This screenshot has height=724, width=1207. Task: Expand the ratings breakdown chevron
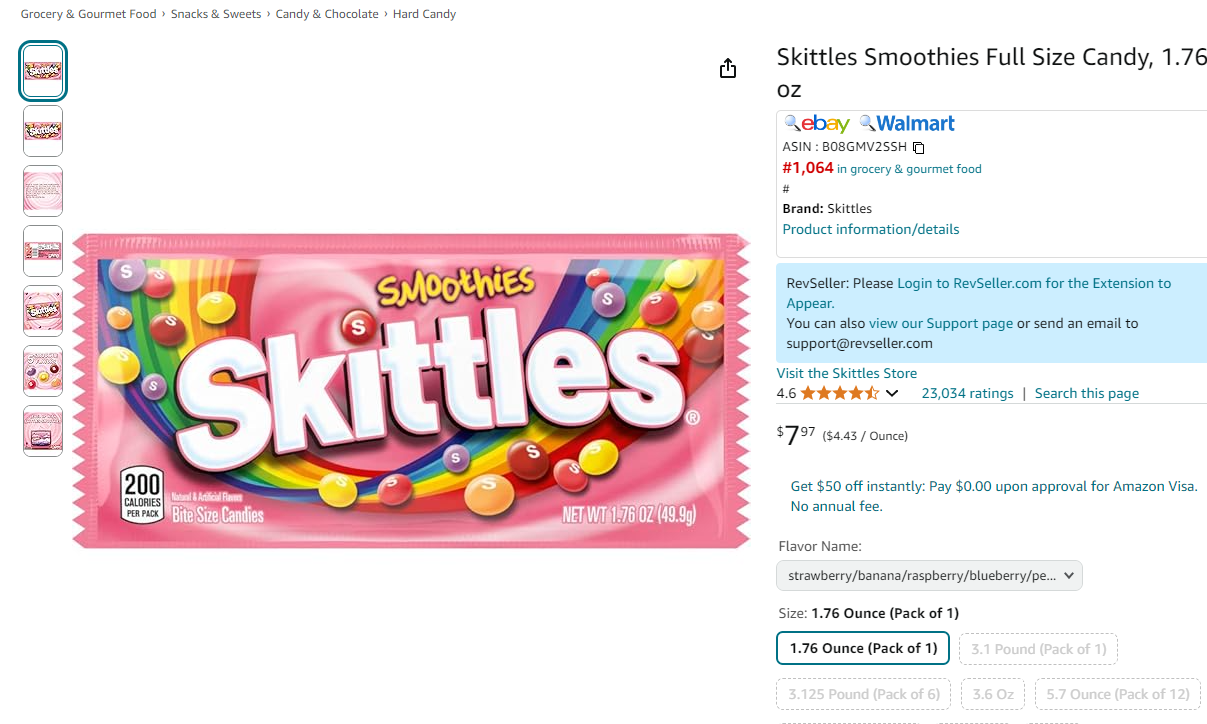892,393
